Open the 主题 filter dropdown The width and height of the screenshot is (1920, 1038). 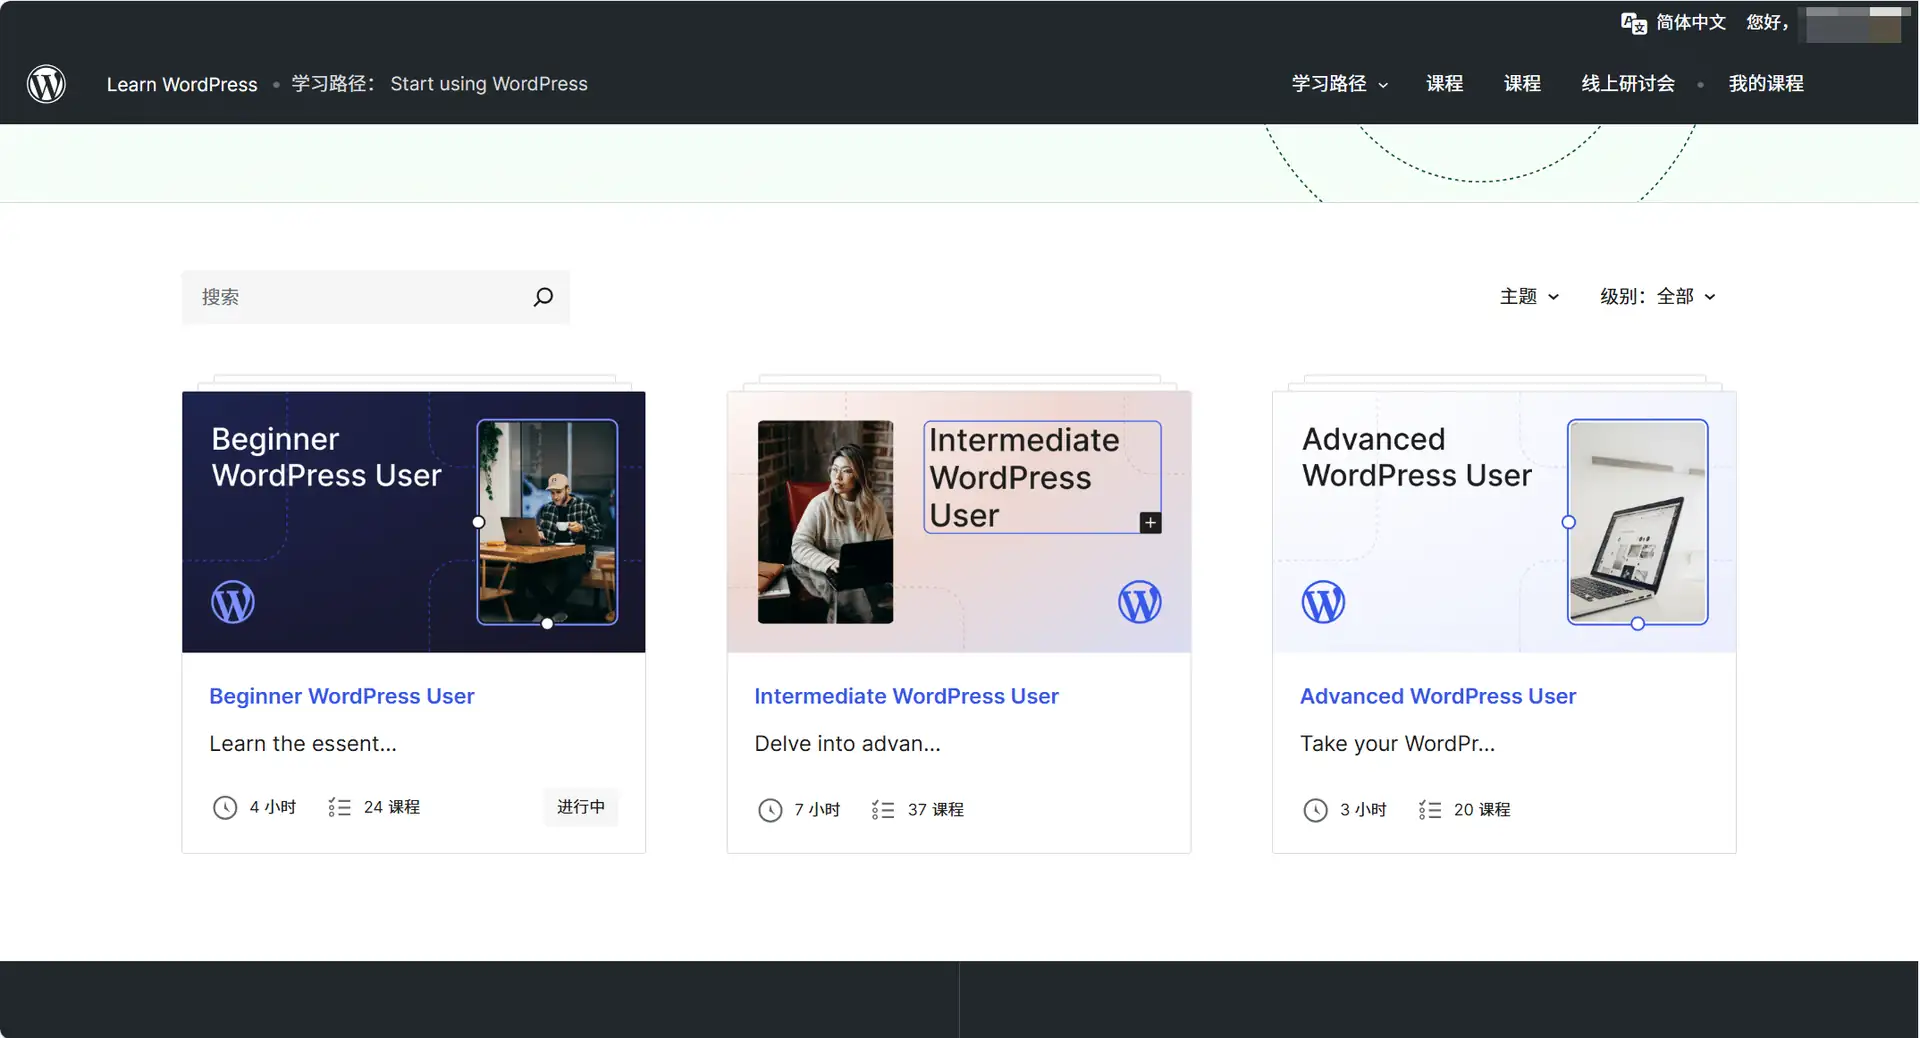(x=1529, y=297)
